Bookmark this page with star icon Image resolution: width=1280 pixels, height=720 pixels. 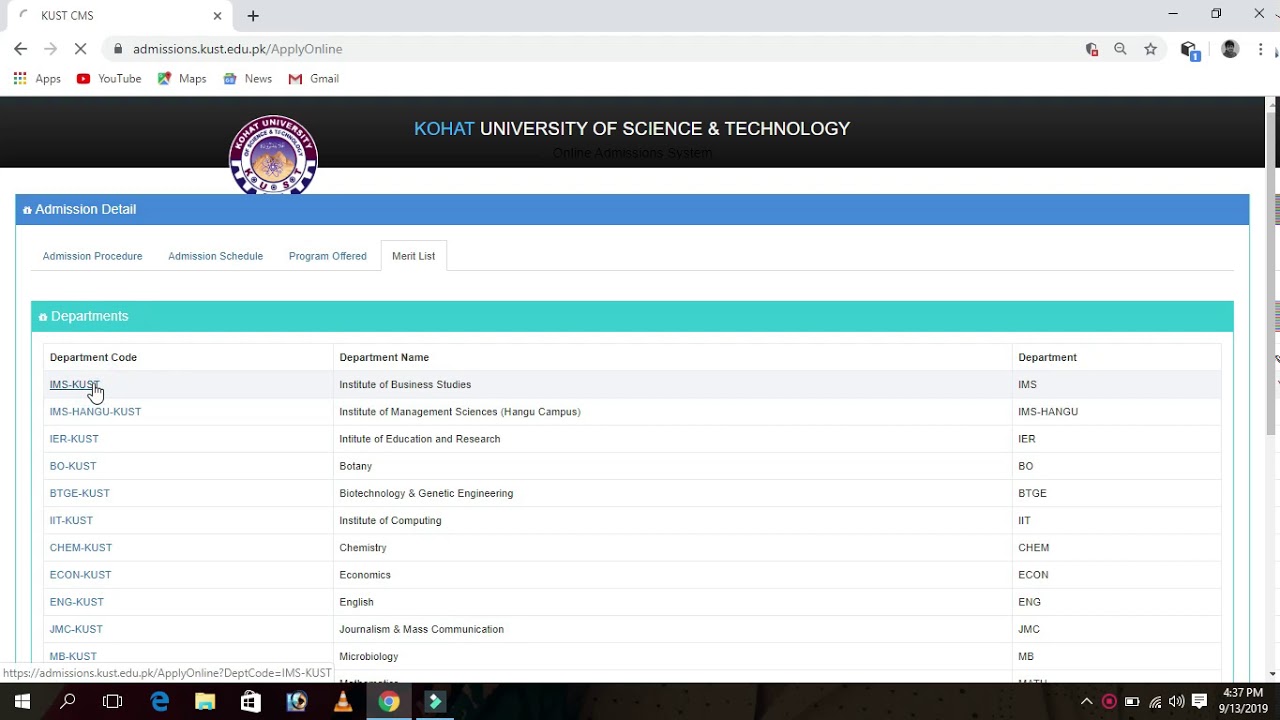[x=1151, y=49]
